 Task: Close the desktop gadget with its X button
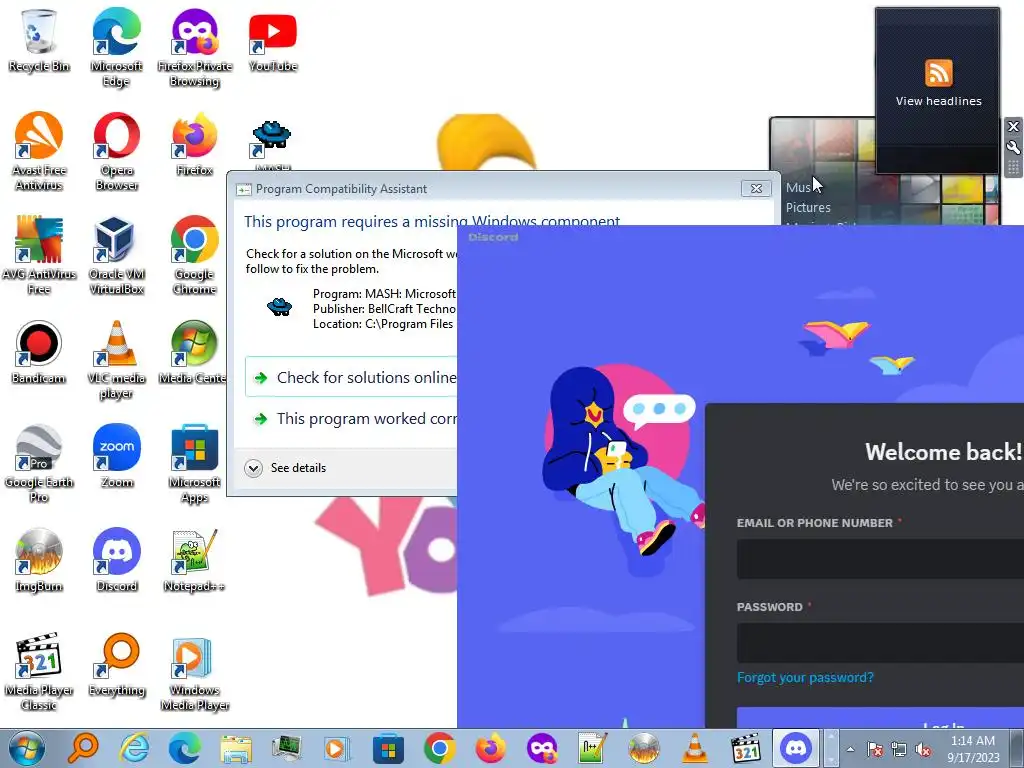point(1013,126)
